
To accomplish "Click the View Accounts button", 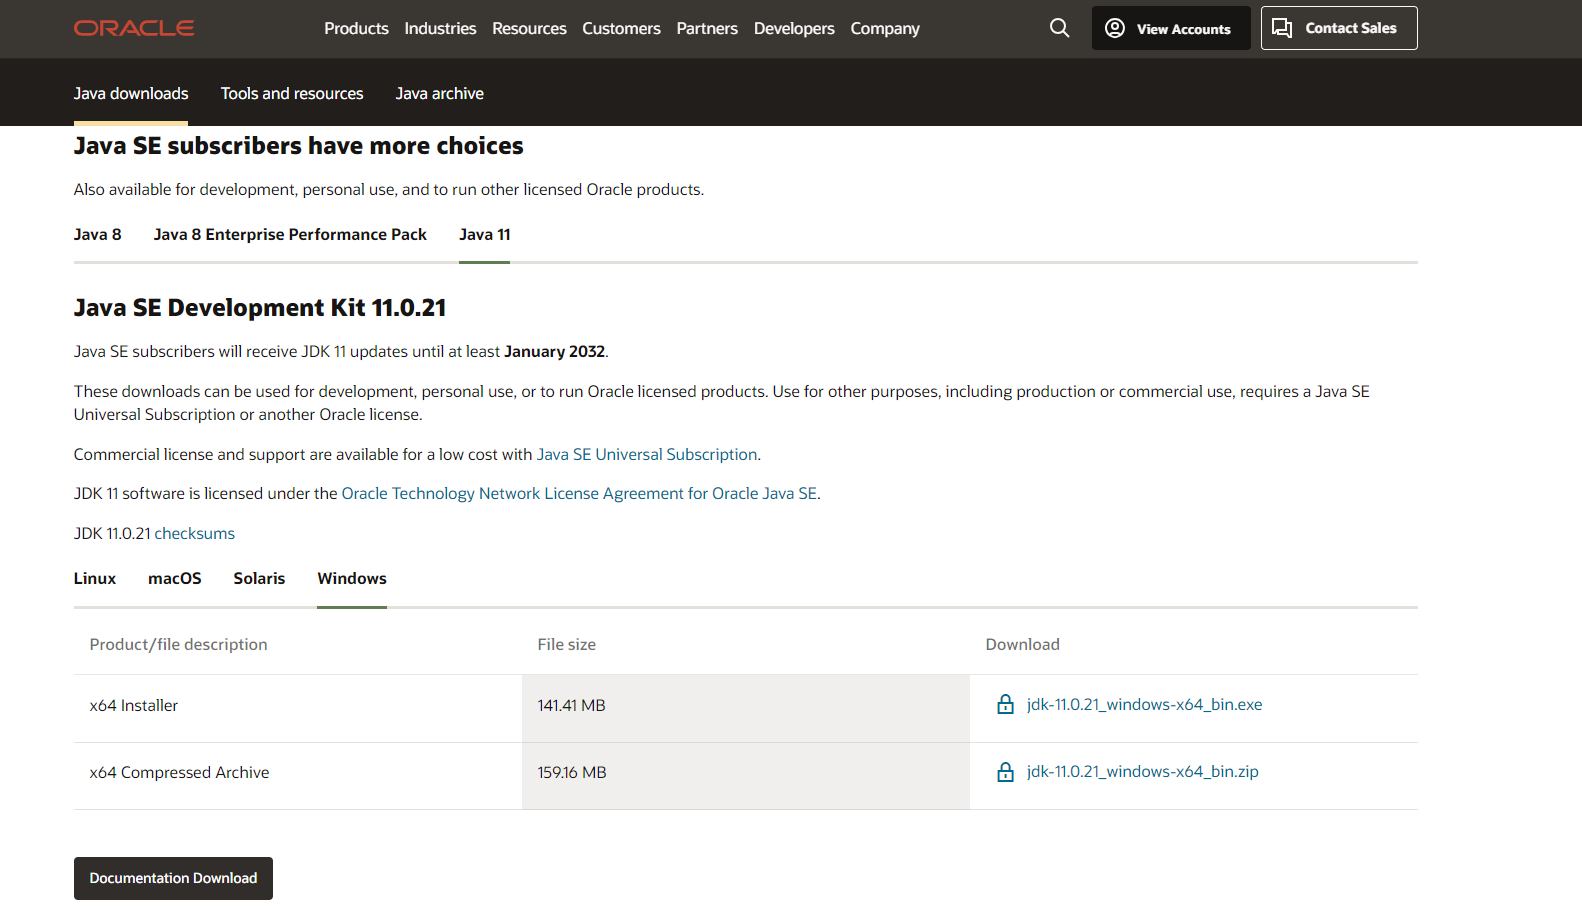I will coord(1171,28).
